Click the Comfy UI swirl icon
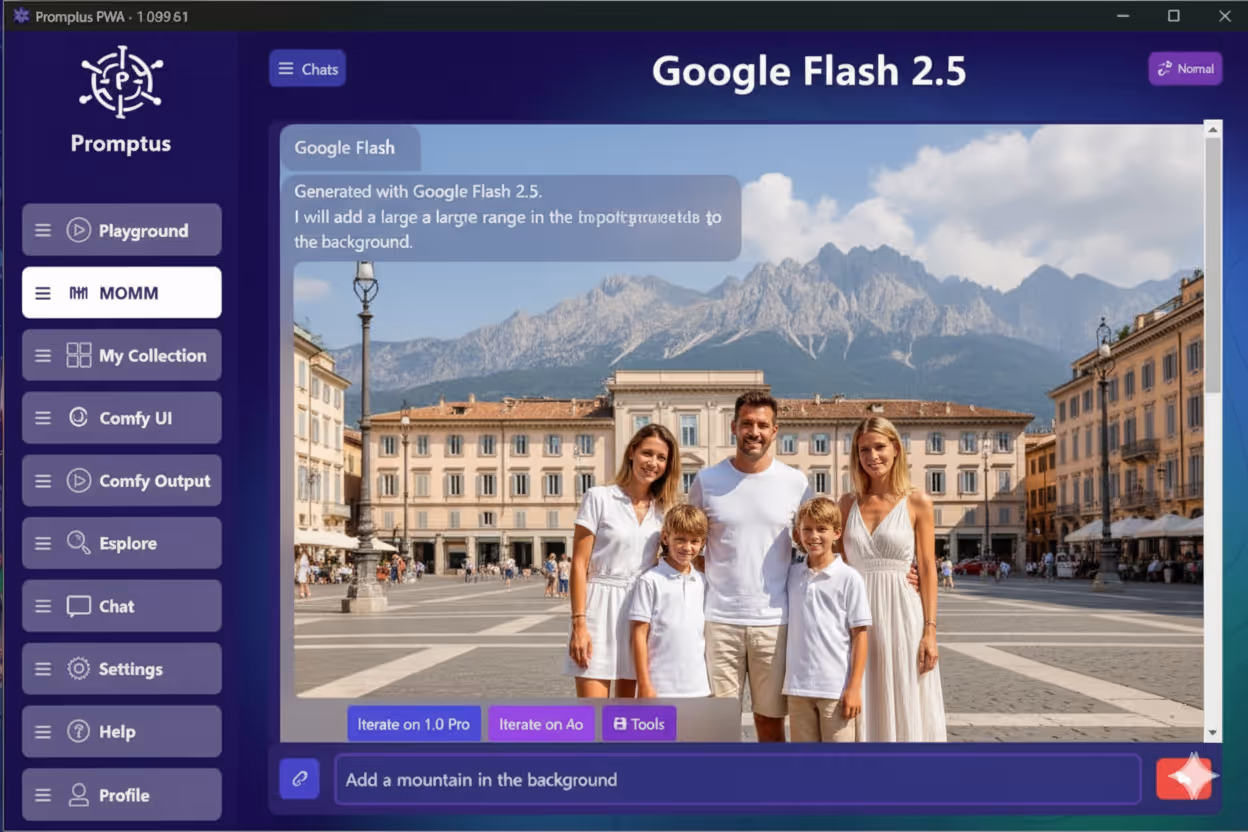The width and height of the screenshot is (1248, 832). [78, 418]
